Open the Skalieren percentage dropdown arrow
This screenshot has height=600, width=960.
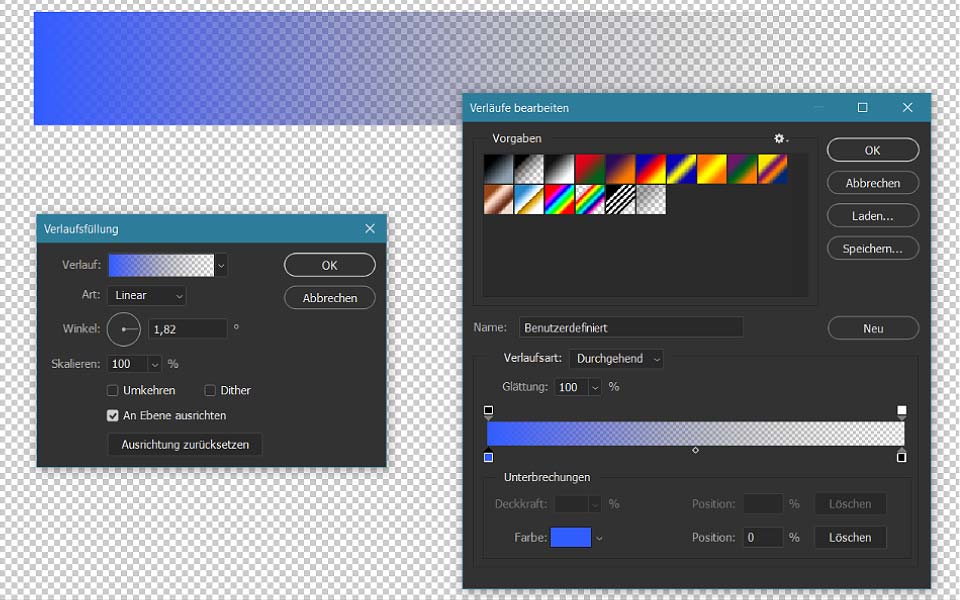155,364
